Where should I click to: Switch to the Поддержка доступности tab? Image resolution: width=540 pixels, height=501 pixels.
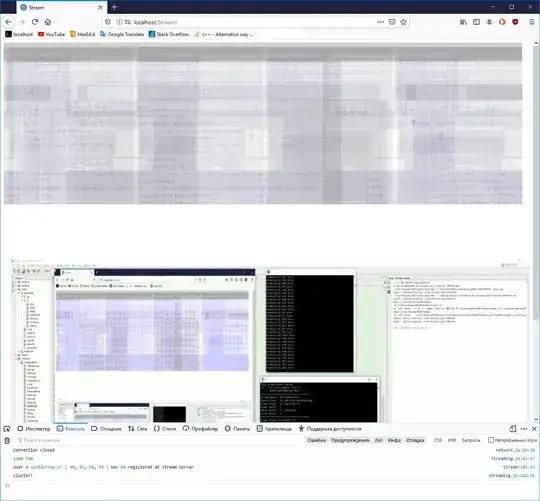[330, 429]
